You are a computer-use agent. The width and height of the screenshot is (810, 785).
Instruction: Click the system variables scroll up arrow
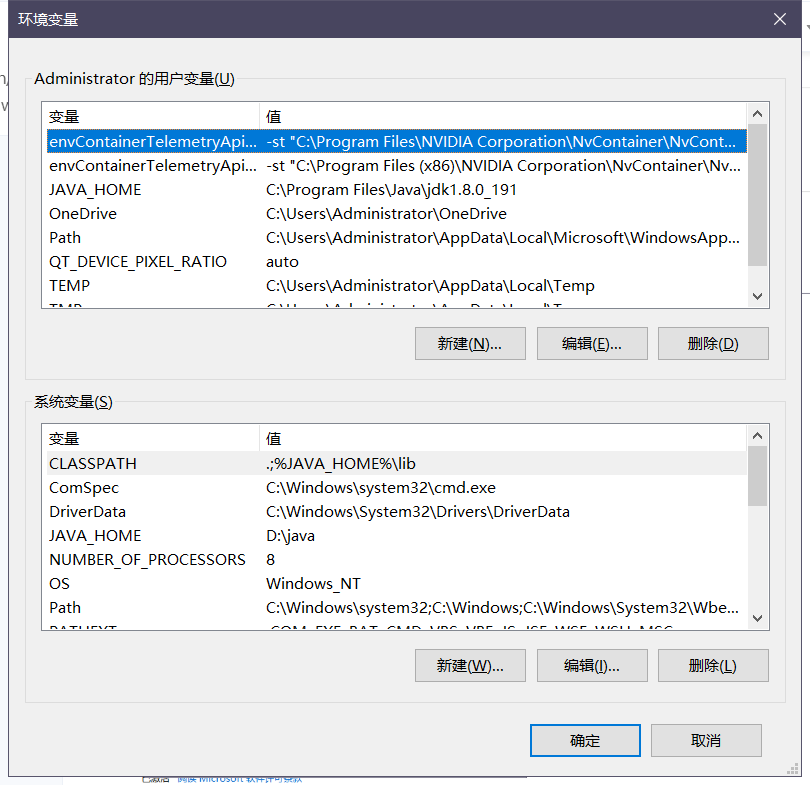[757, 436]
